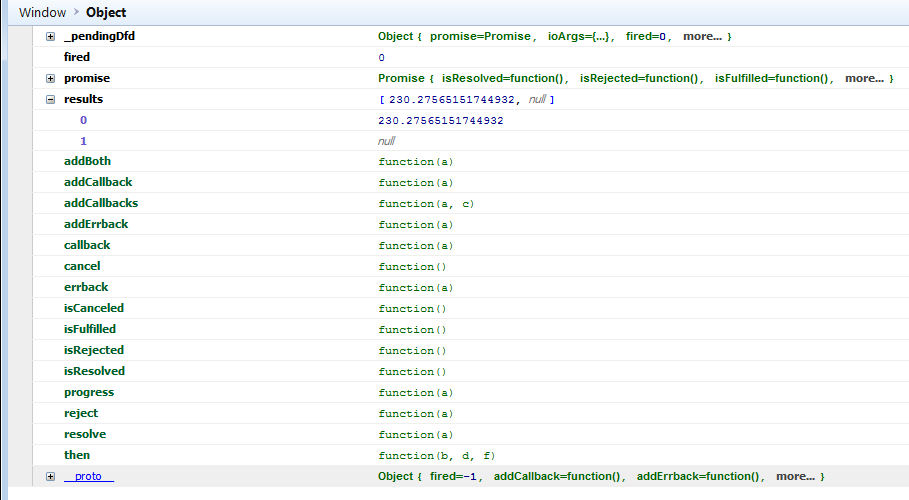
Task: Select the isResolved method name
Action: tap(94, 371)
